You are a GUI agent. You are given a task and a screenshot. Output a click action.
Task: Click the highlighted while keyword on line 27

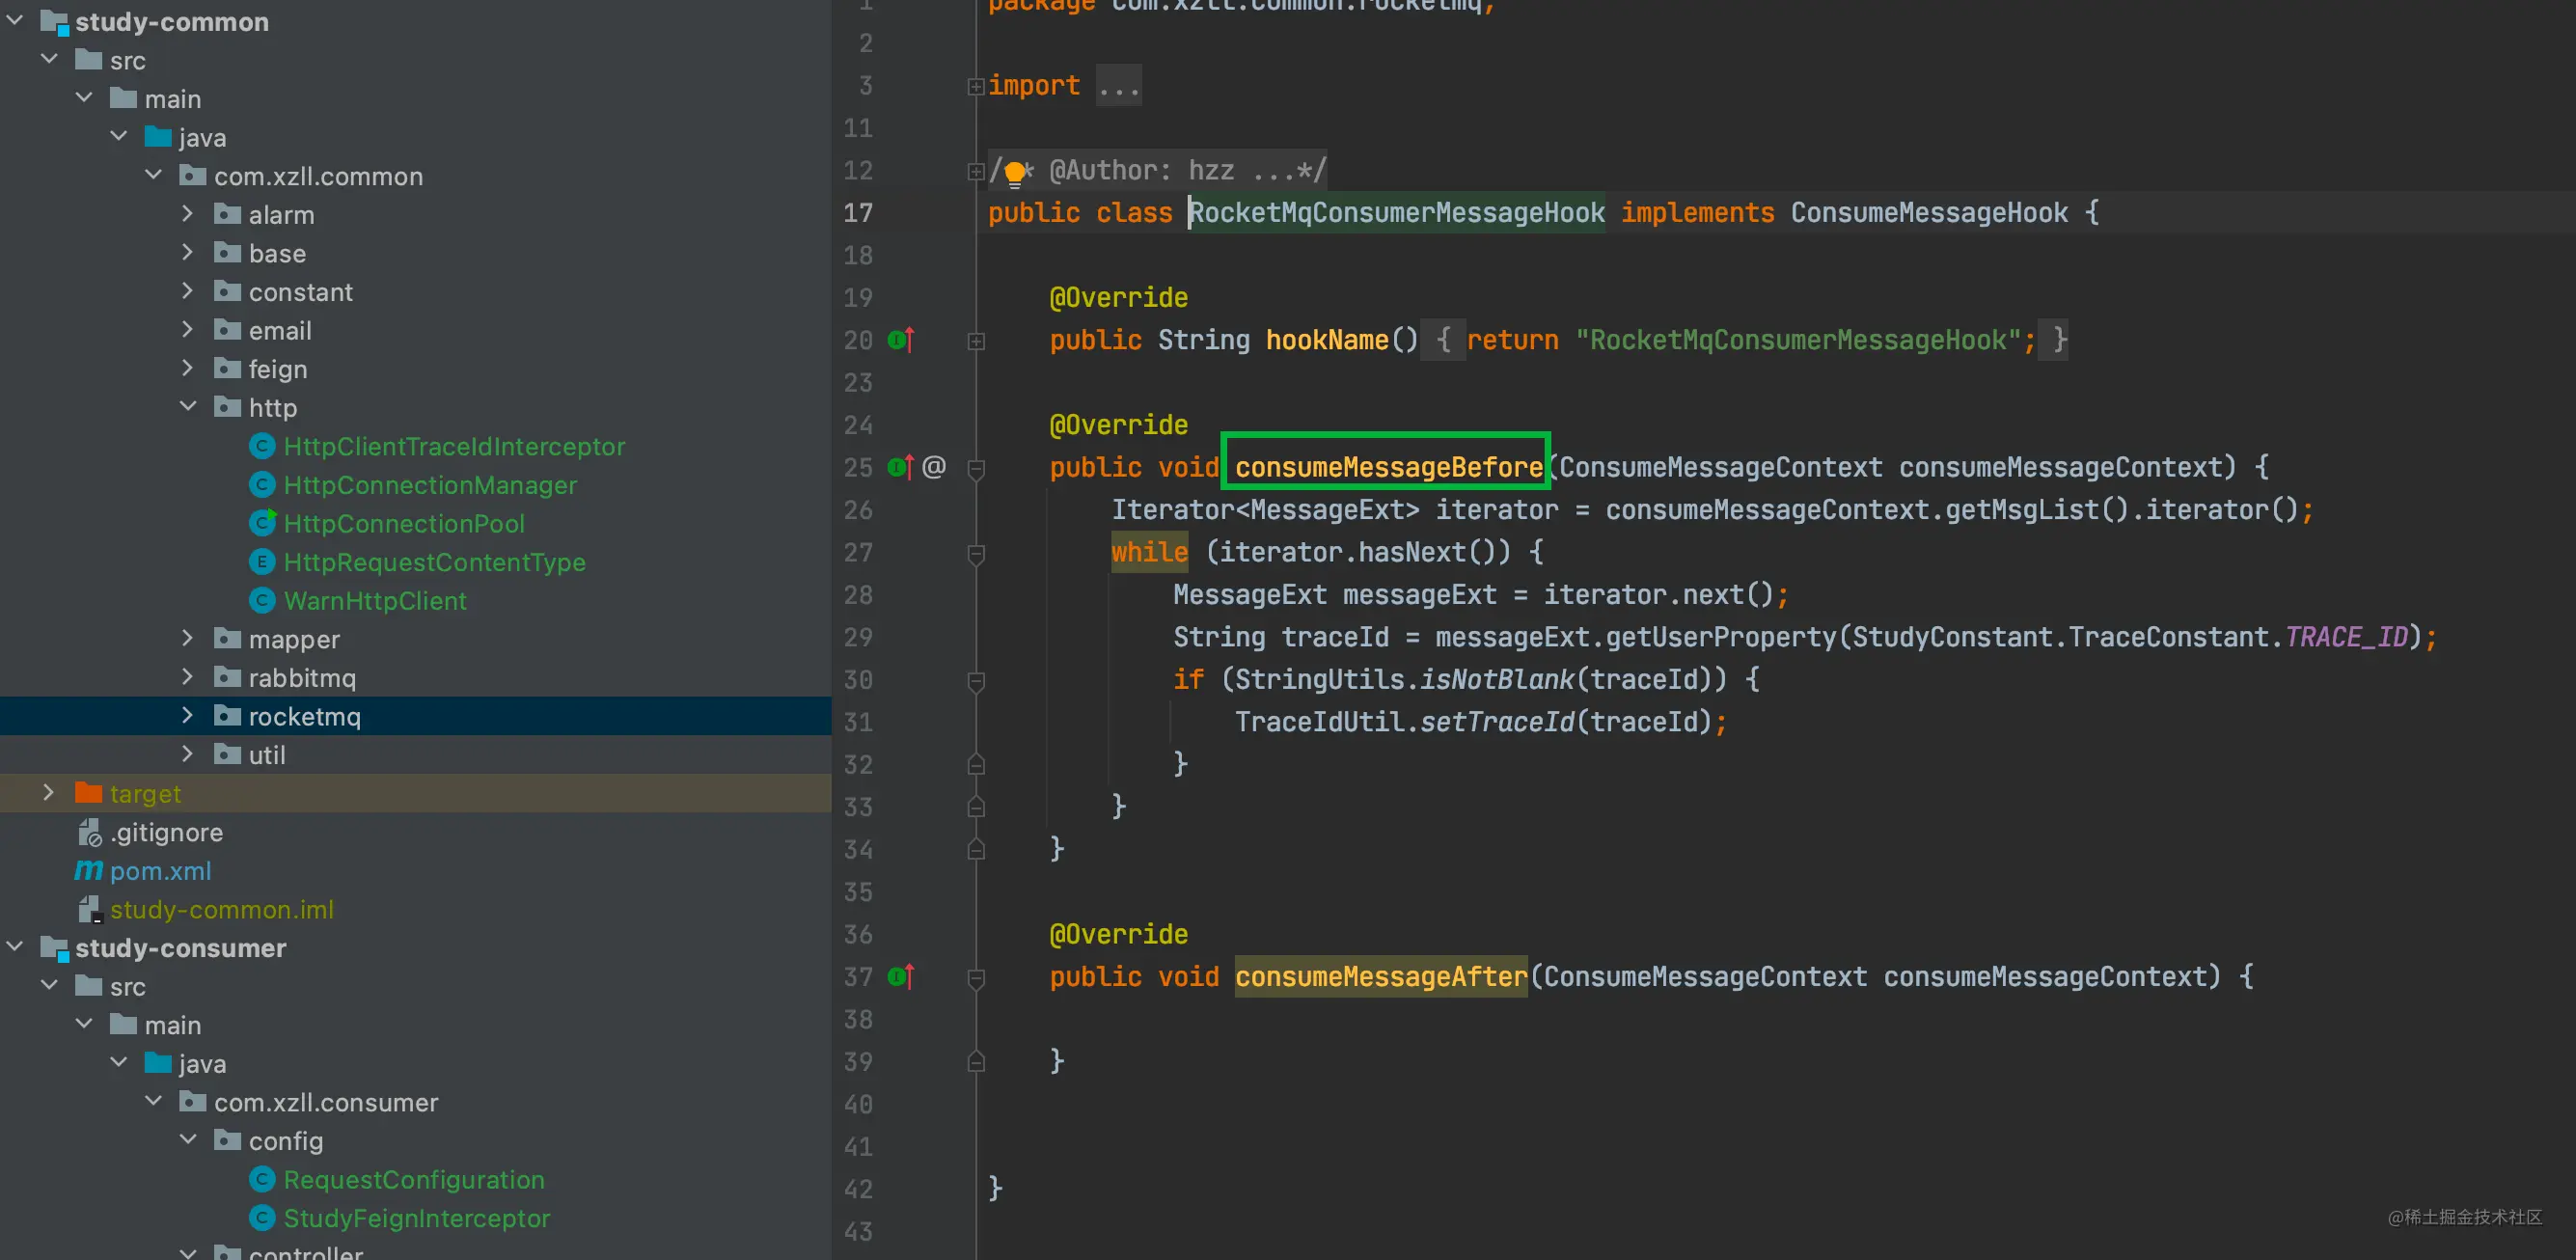point(1149,552)
